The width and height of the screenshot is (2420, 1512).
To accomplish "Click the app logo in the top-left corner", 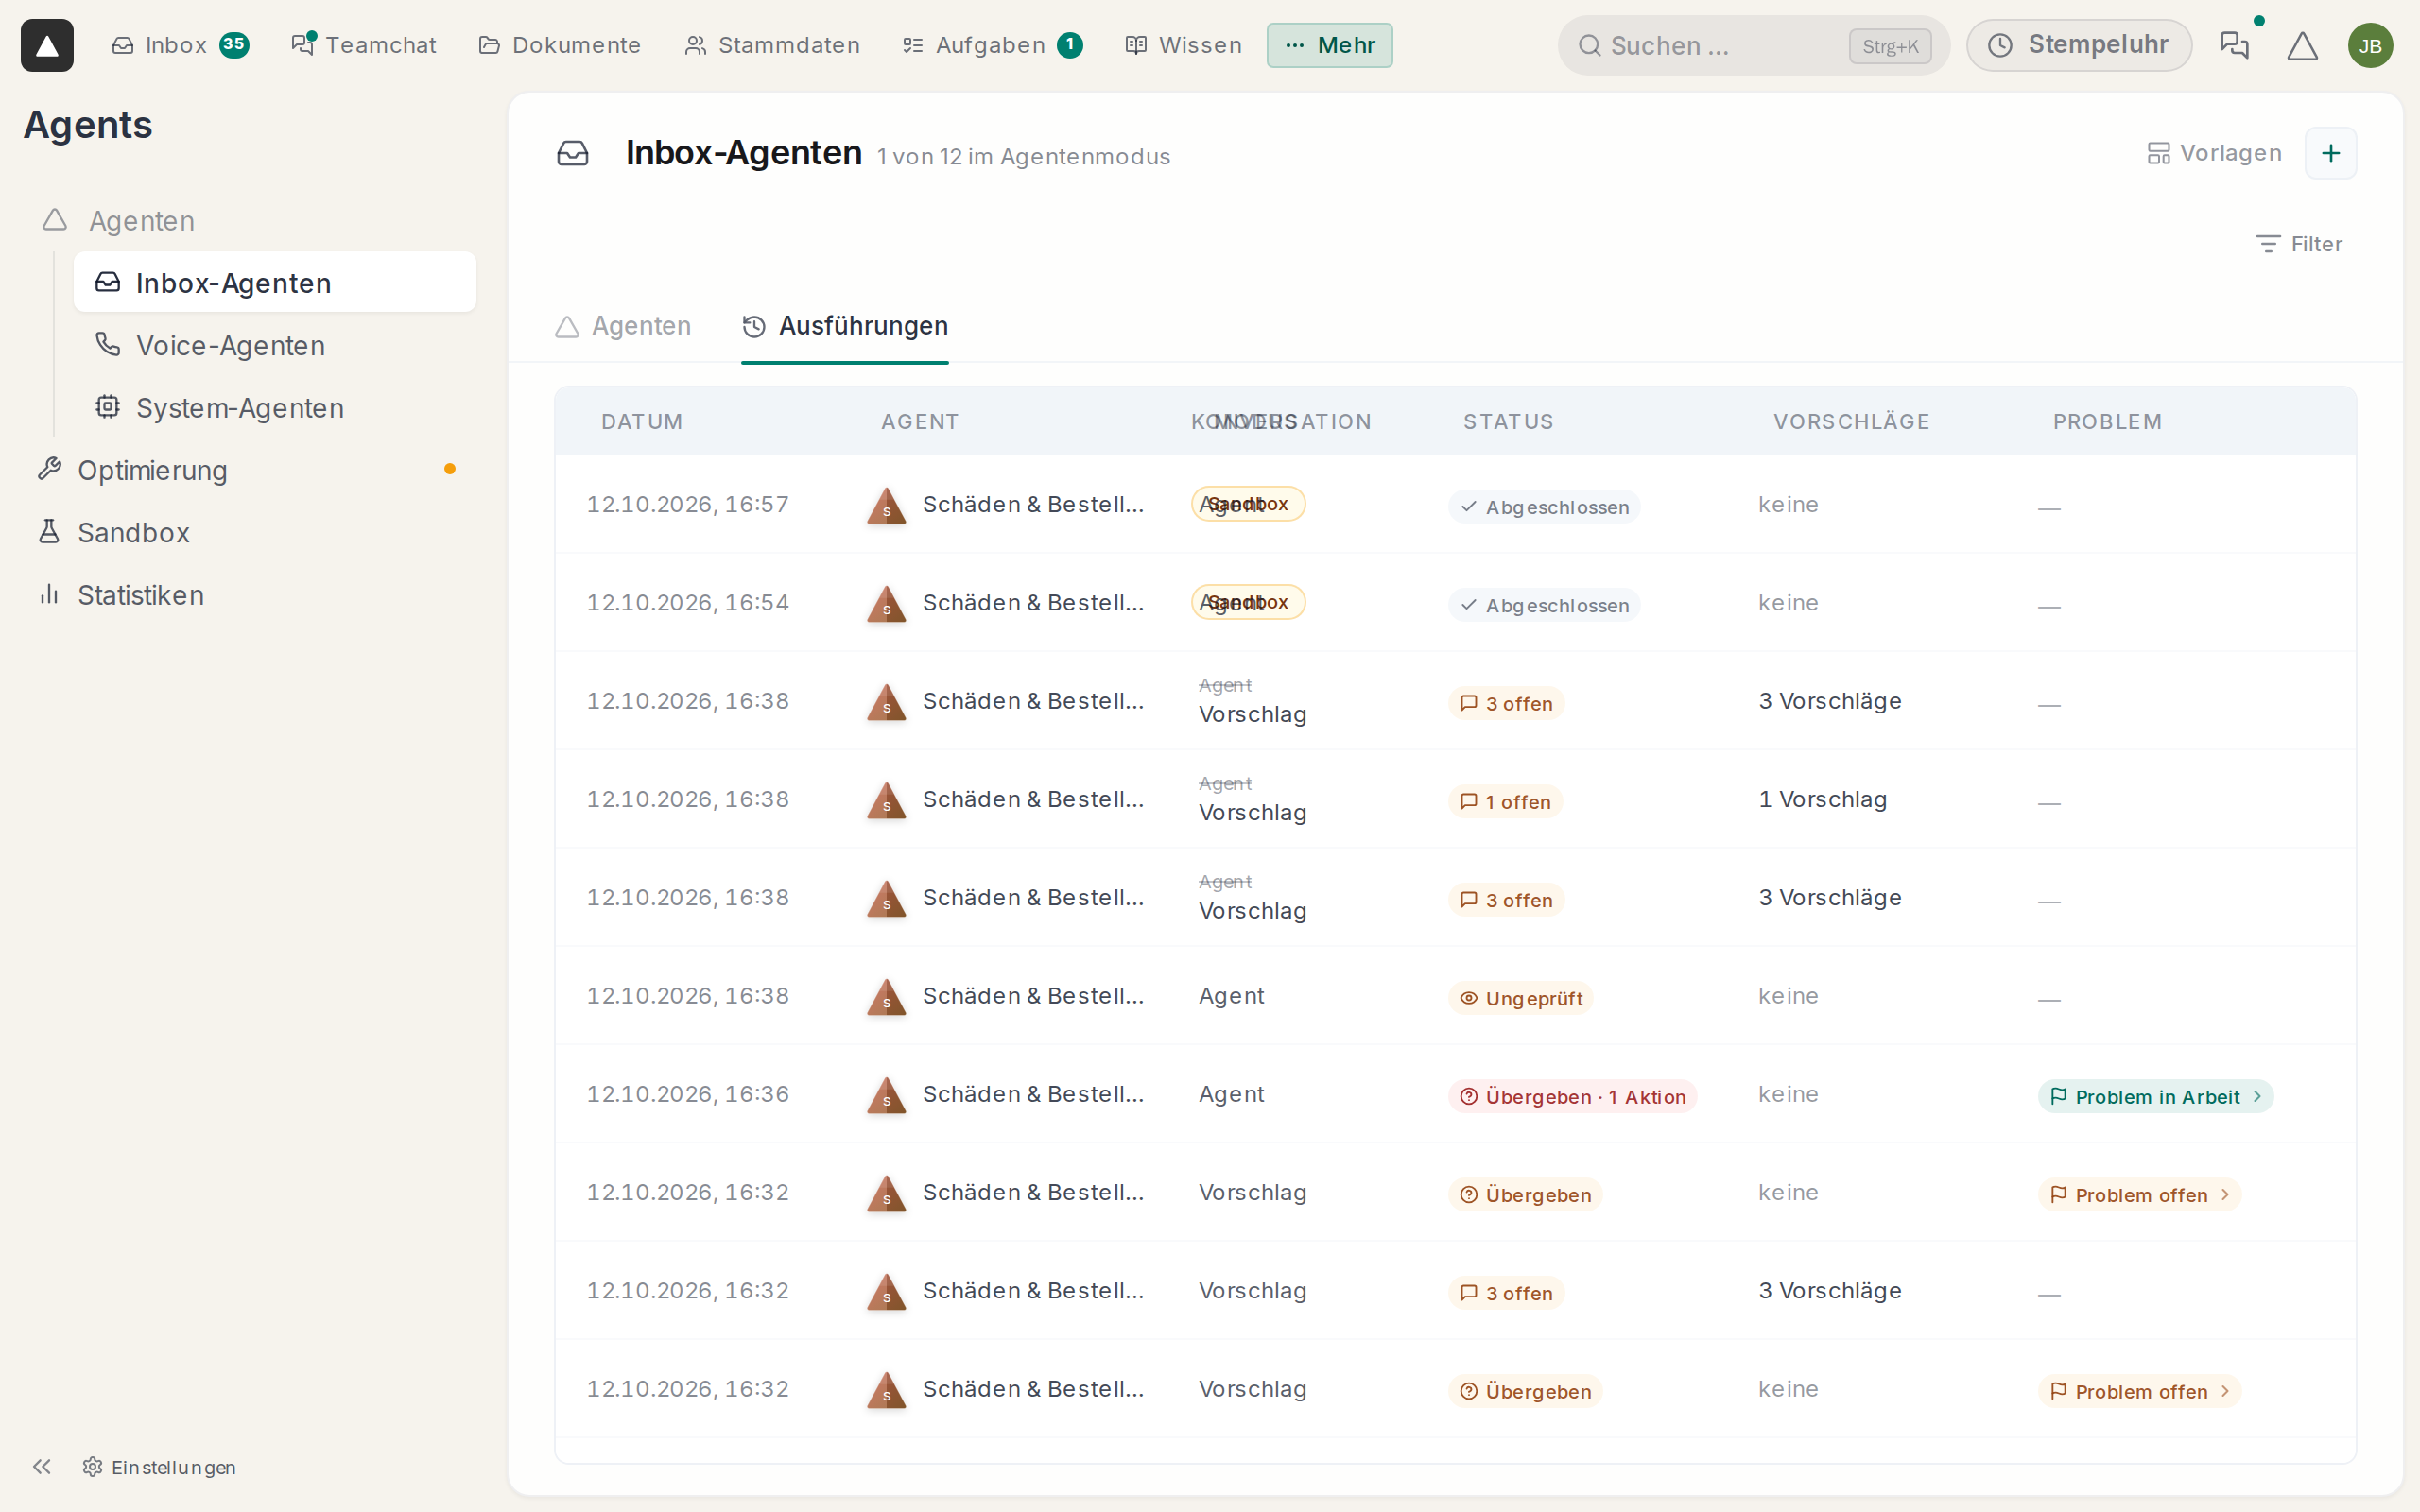I will pos(47,45).
